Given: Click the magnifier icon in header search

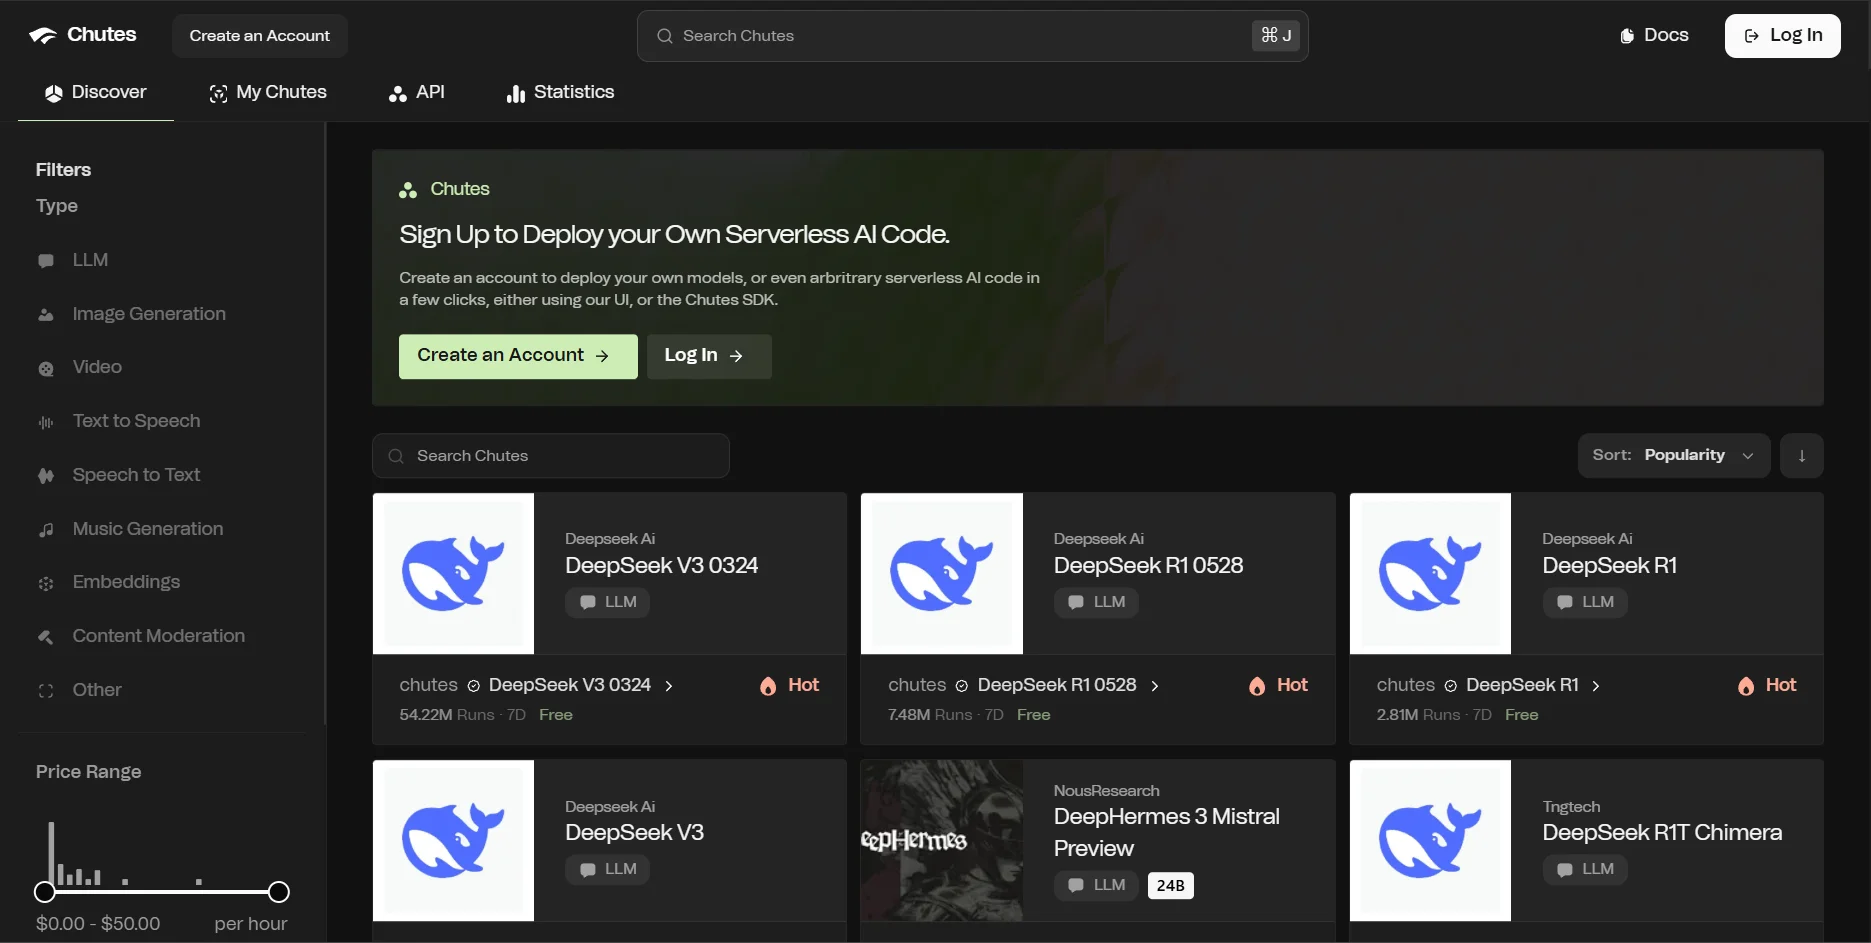Looking at the screenshot, I should 665,36.
